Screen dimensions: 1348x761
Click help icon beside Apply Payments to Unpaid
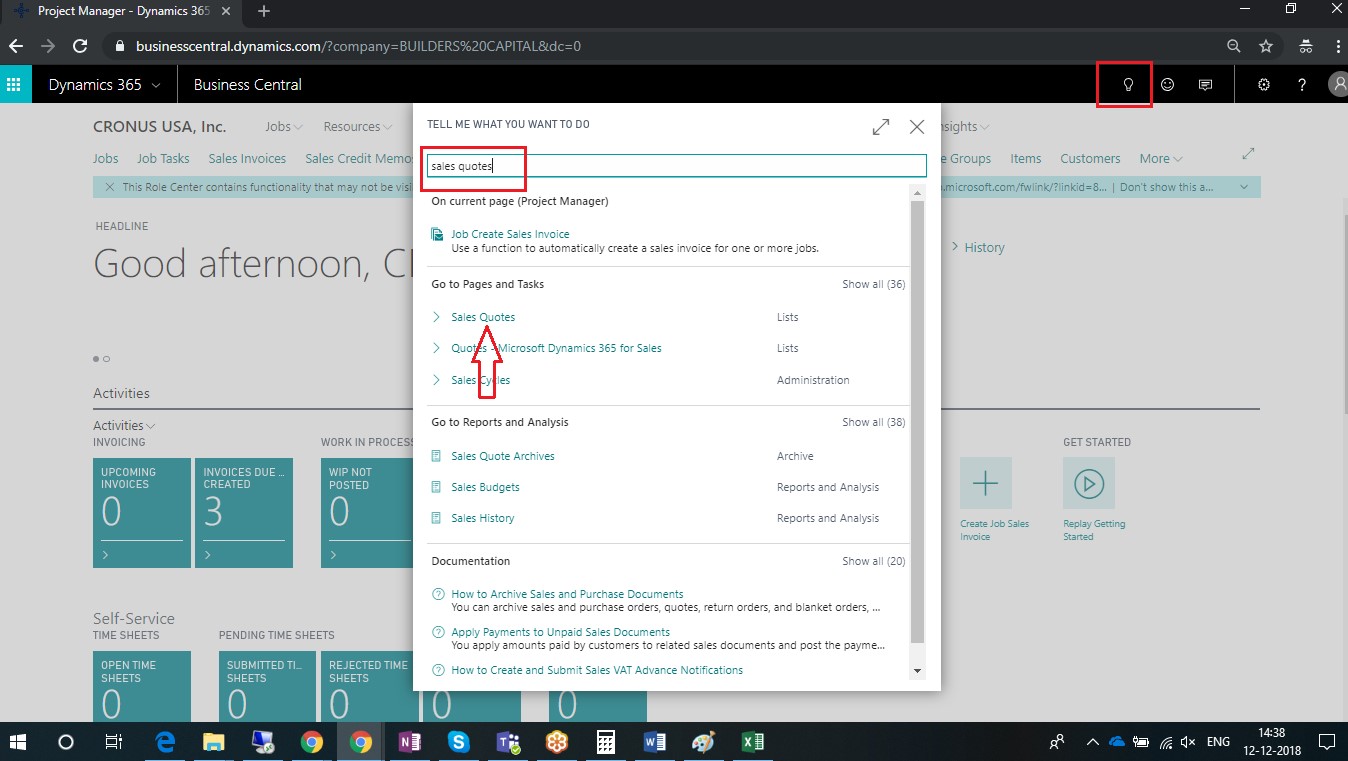[x=438, y=632]
